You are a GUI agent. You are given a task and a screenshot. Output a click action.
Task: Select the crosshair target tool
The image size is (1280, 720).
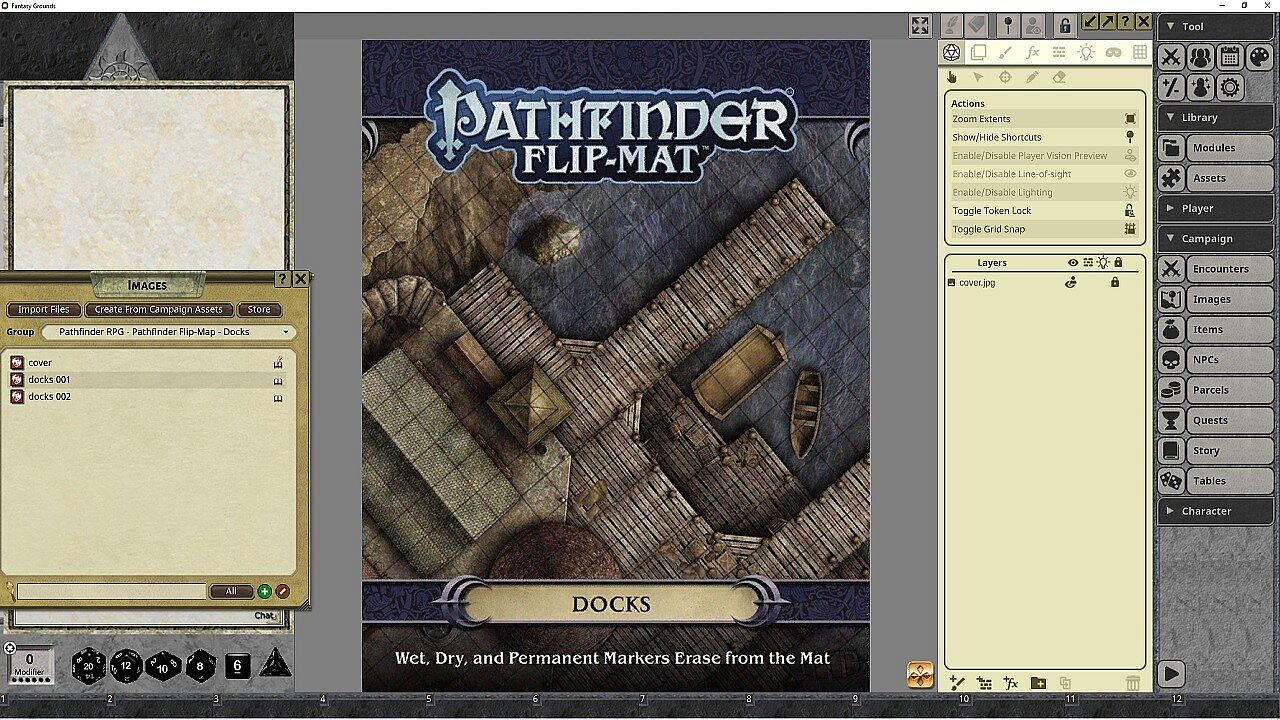1005,77
